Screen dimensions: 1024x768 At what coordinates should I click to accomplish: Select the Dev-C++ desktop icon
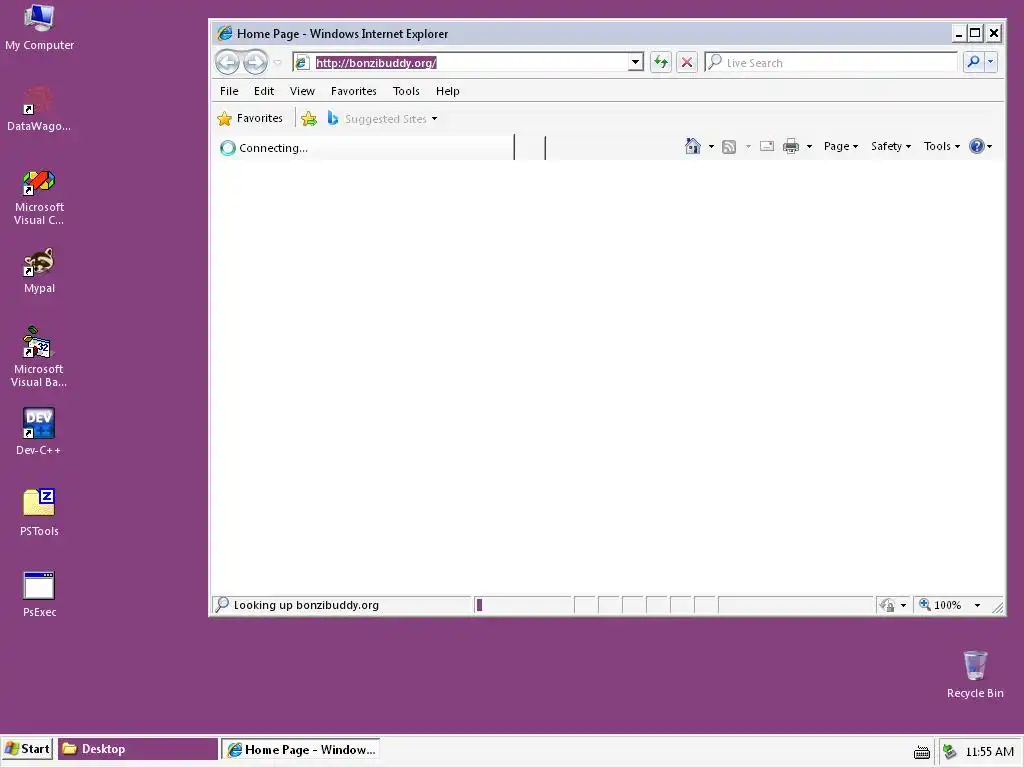pos(39,431)
